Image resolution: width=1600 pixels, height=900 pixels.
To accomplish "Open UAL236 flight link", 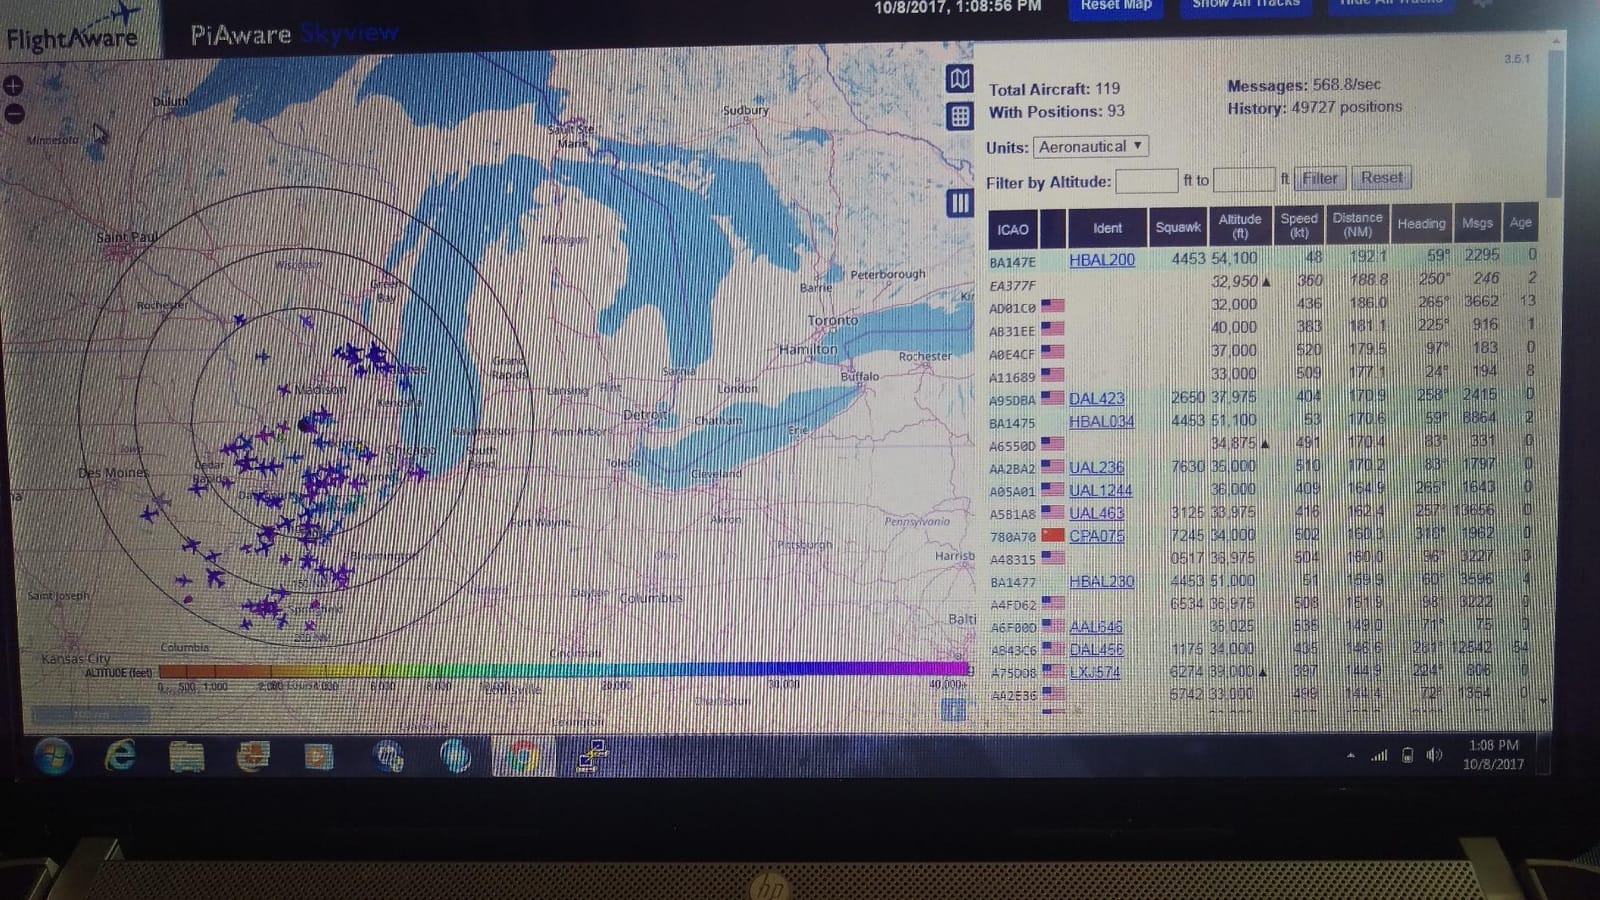I will pyautogui.click(x=1097, y=467).
